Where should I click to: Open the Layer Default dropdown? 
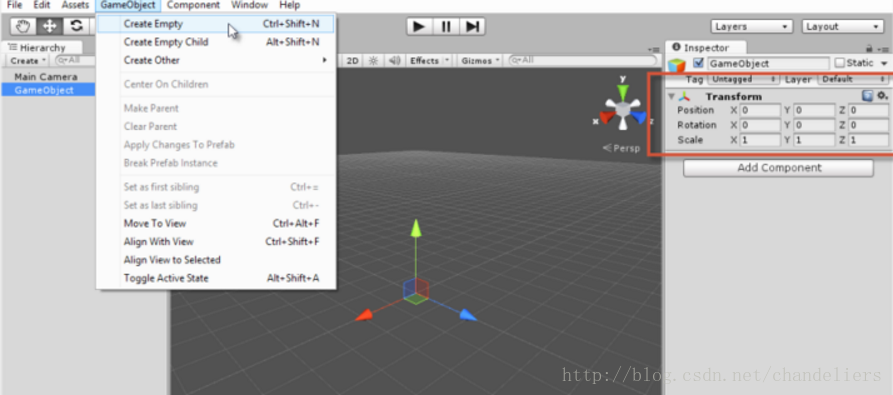coord(853,79)
